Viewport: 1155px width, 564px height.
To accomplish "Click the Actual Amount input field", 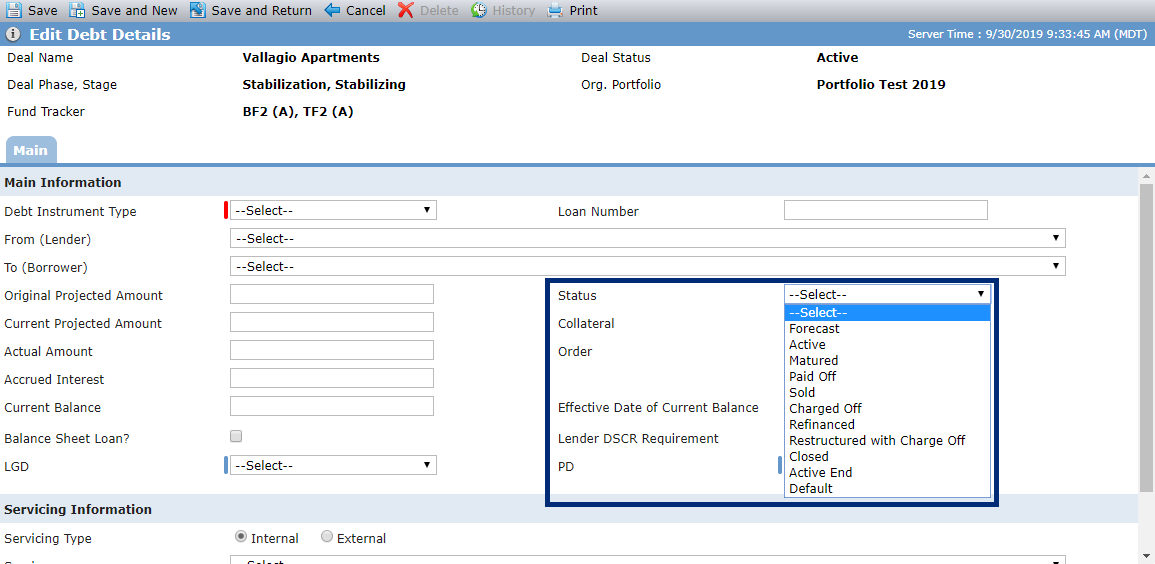I will pos(331,350).
